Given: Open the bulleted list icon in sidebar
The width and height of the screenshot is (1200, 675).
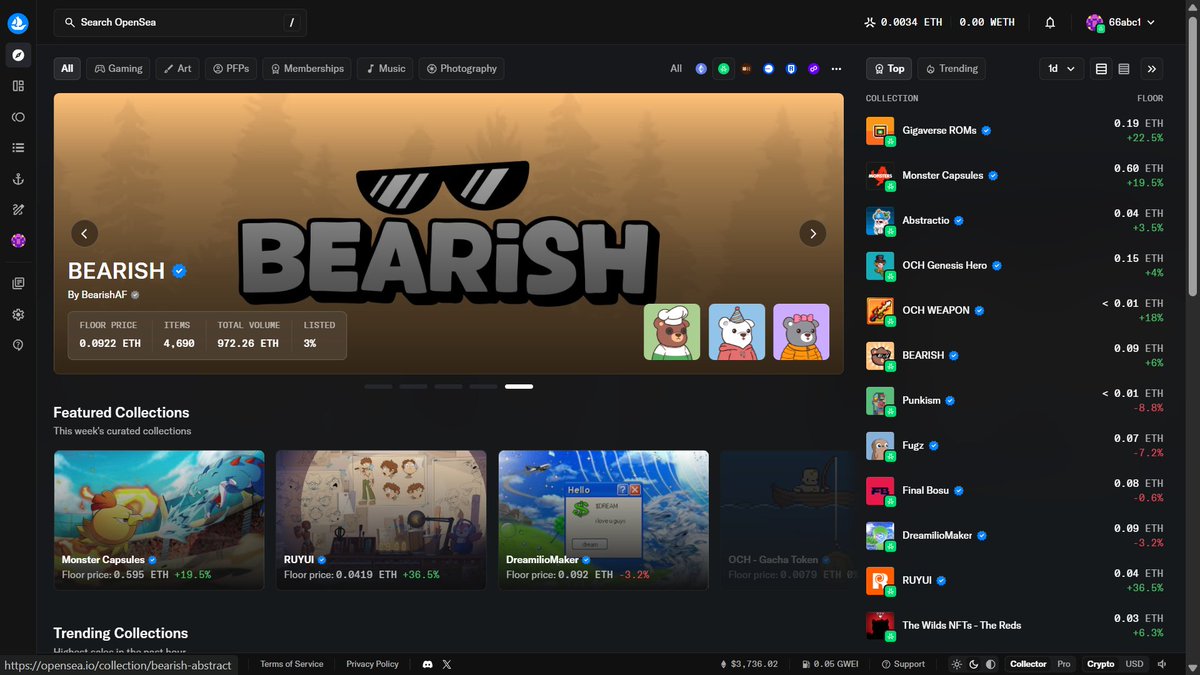Looking at the screenshot, I should (x=18, y=148).
